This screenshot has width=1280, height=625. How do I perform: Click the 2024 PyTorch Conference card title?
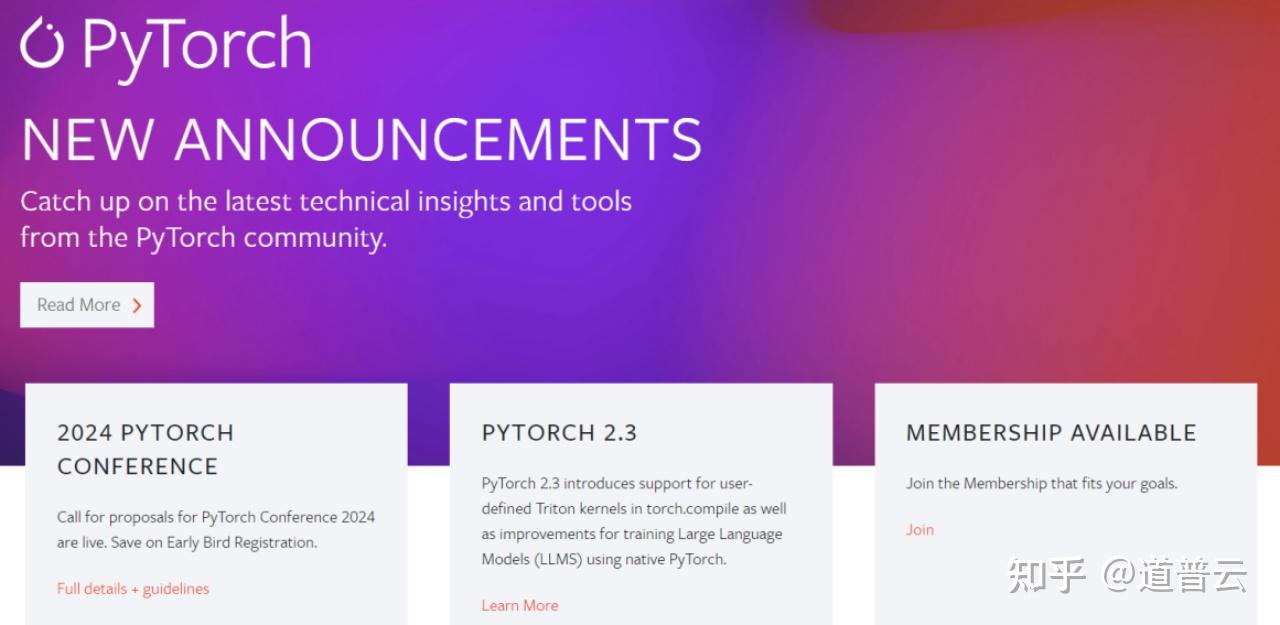click(145, 449)
